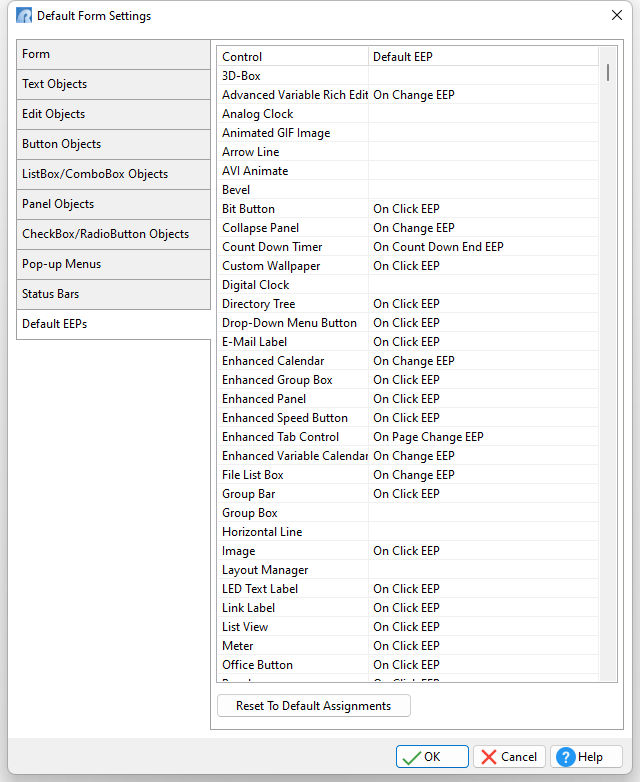This screenshot has height=782, width=640.
Task: Select the Bevel row
Action: (408, 190)
